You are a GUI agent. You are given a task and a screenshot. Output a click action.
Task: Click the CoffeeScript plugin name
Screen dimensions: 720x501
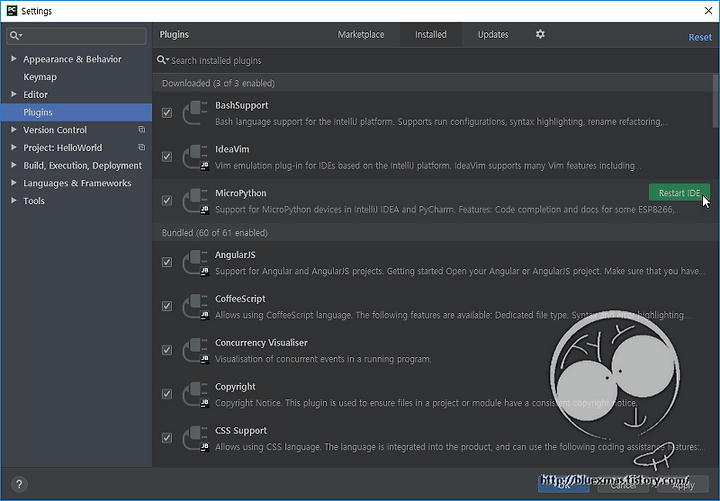pyautogui.click(x=240, y=299)
